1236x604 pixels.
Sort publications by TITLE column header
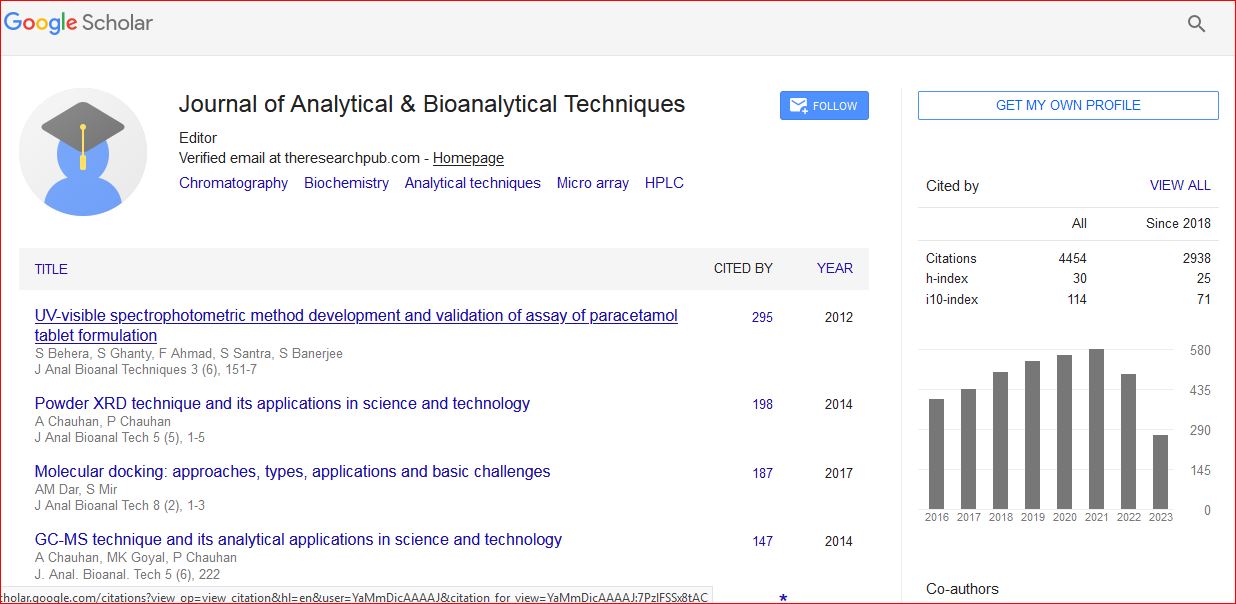[51, 269]
